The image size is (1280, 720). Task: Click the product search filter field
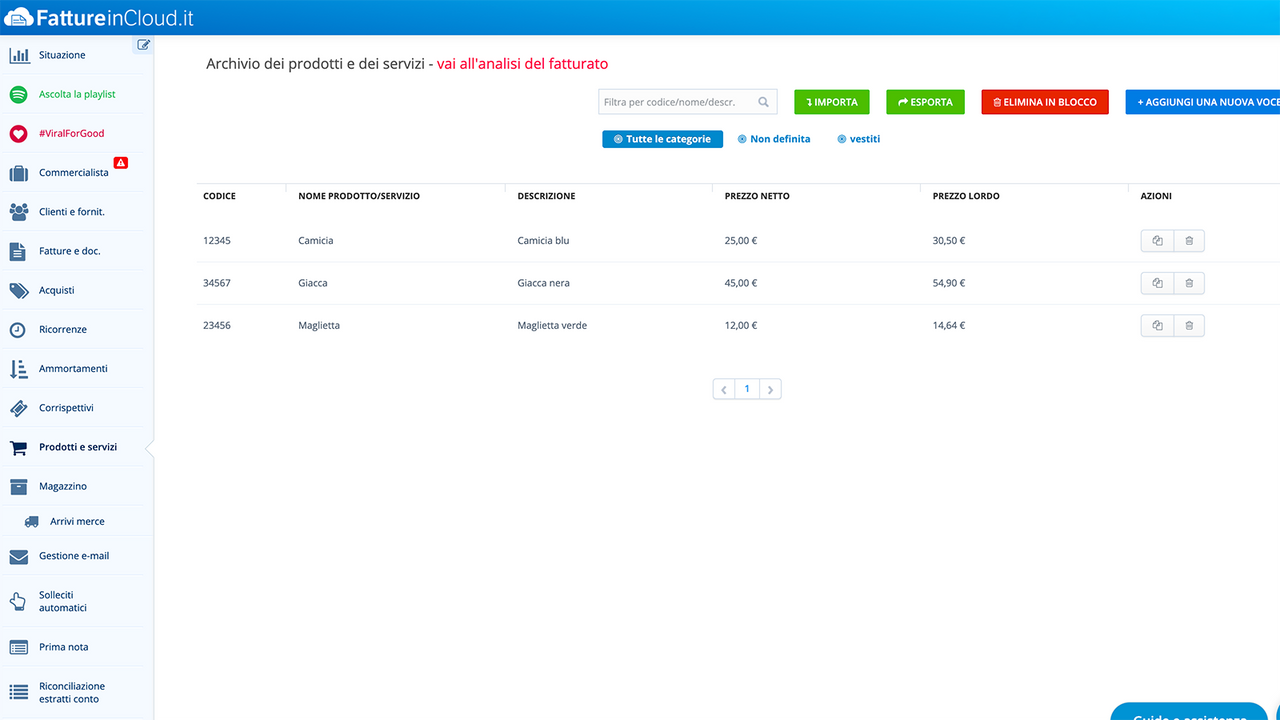point(680,101)
